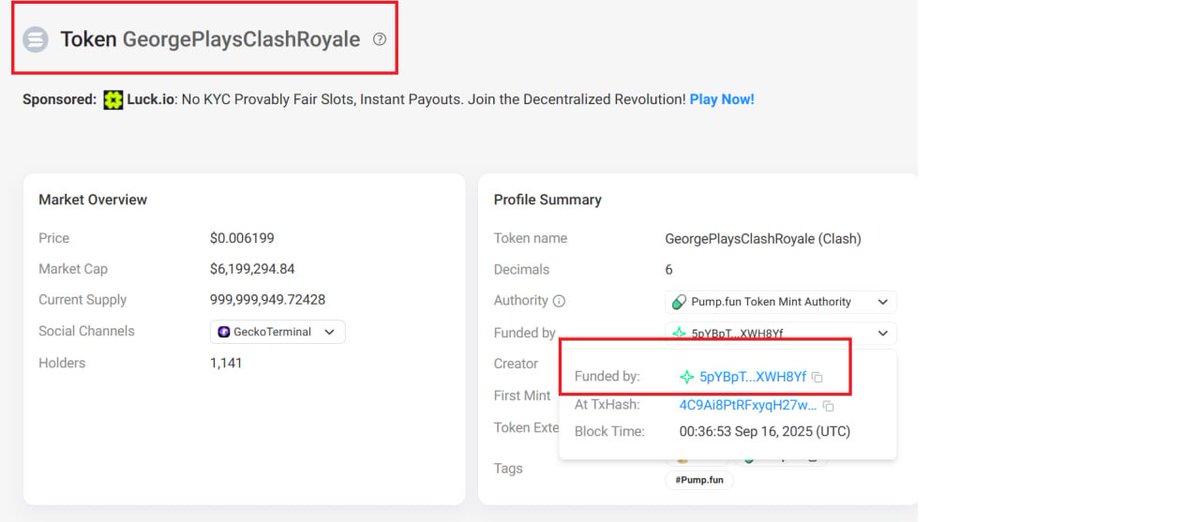
Task: Click the Creator label
Action: click(x=516, y=364)
